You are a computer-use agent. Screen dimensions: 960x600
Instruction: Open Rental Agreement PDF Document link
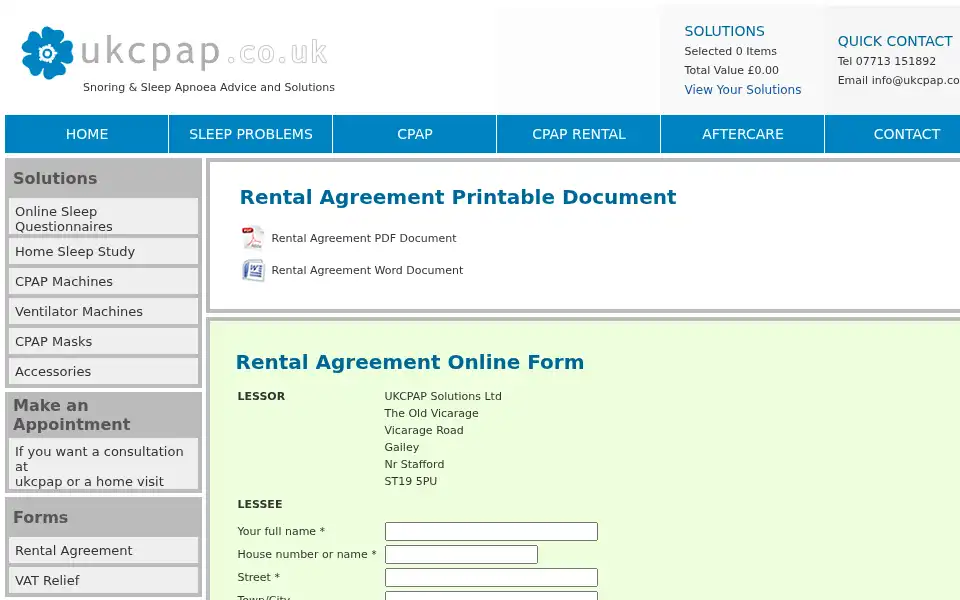pyautogui.click(x=364, y=238)
